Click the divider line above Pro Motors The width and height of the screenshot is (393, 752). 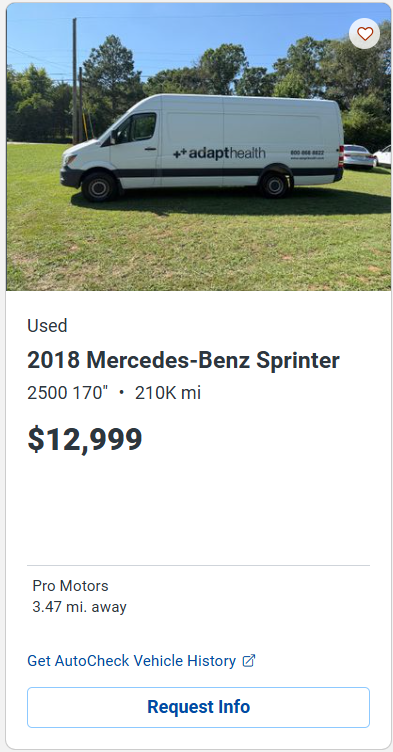(199, 565)
